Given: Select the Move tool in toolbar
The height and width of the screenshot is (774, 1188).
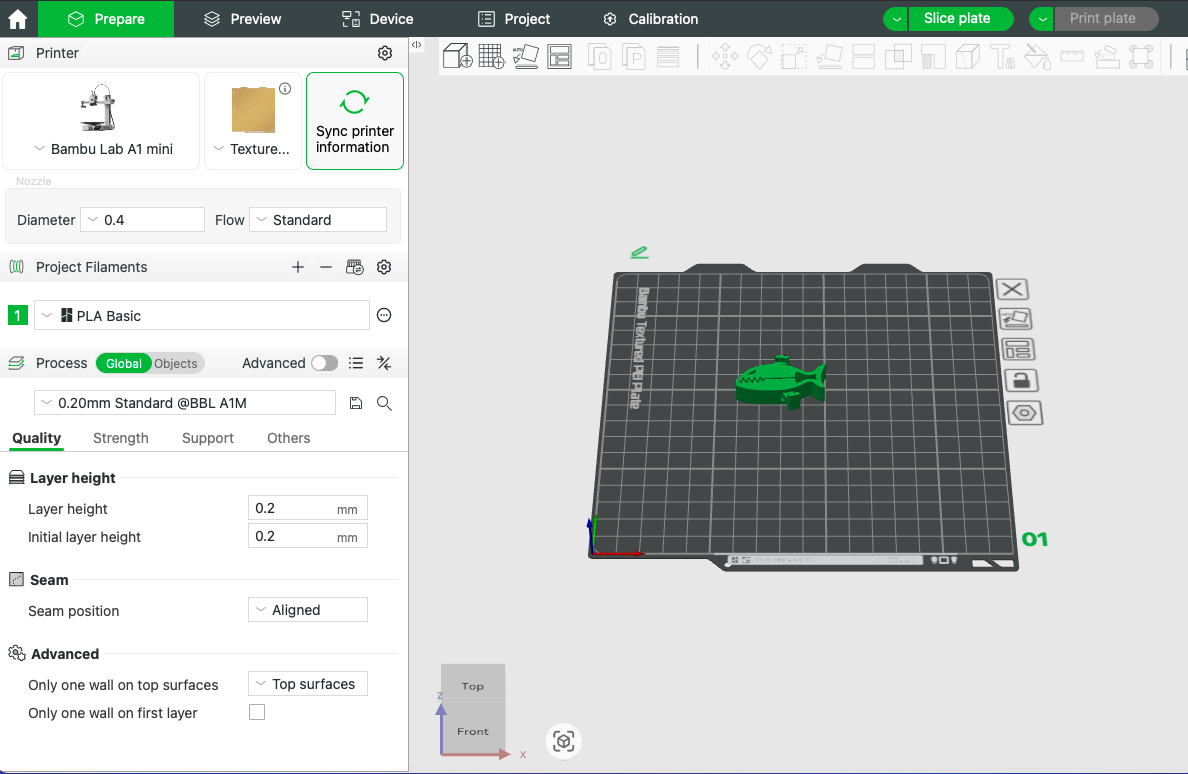Looking at the screenshot, I should [724, 57].
